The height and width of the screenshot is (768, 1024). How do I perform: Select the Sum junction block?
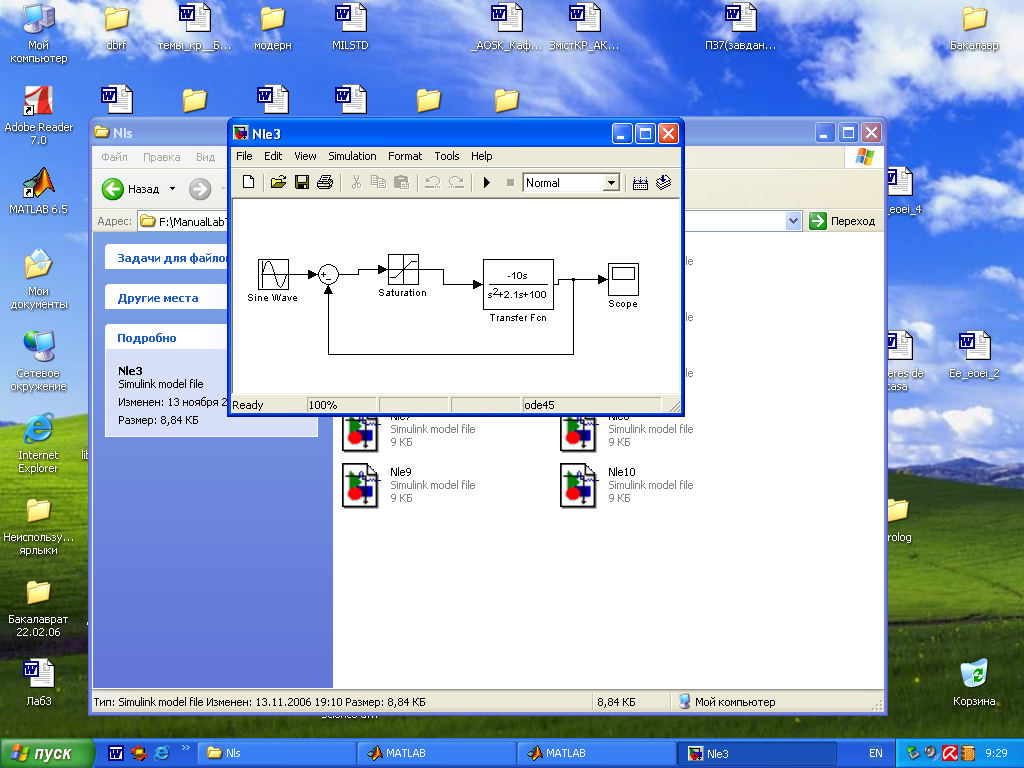(x=328, y=274)
